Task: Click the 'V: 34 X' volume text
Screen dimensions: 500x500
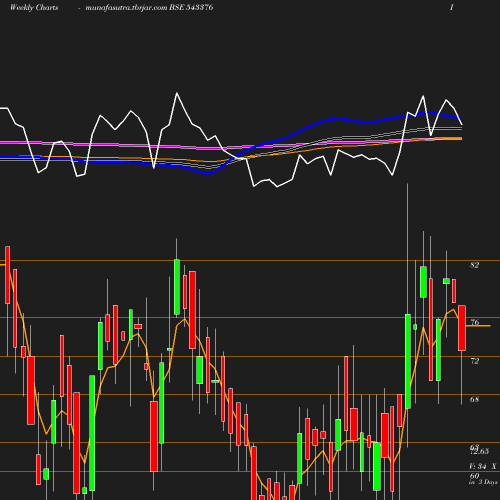Action: point(483,466)
